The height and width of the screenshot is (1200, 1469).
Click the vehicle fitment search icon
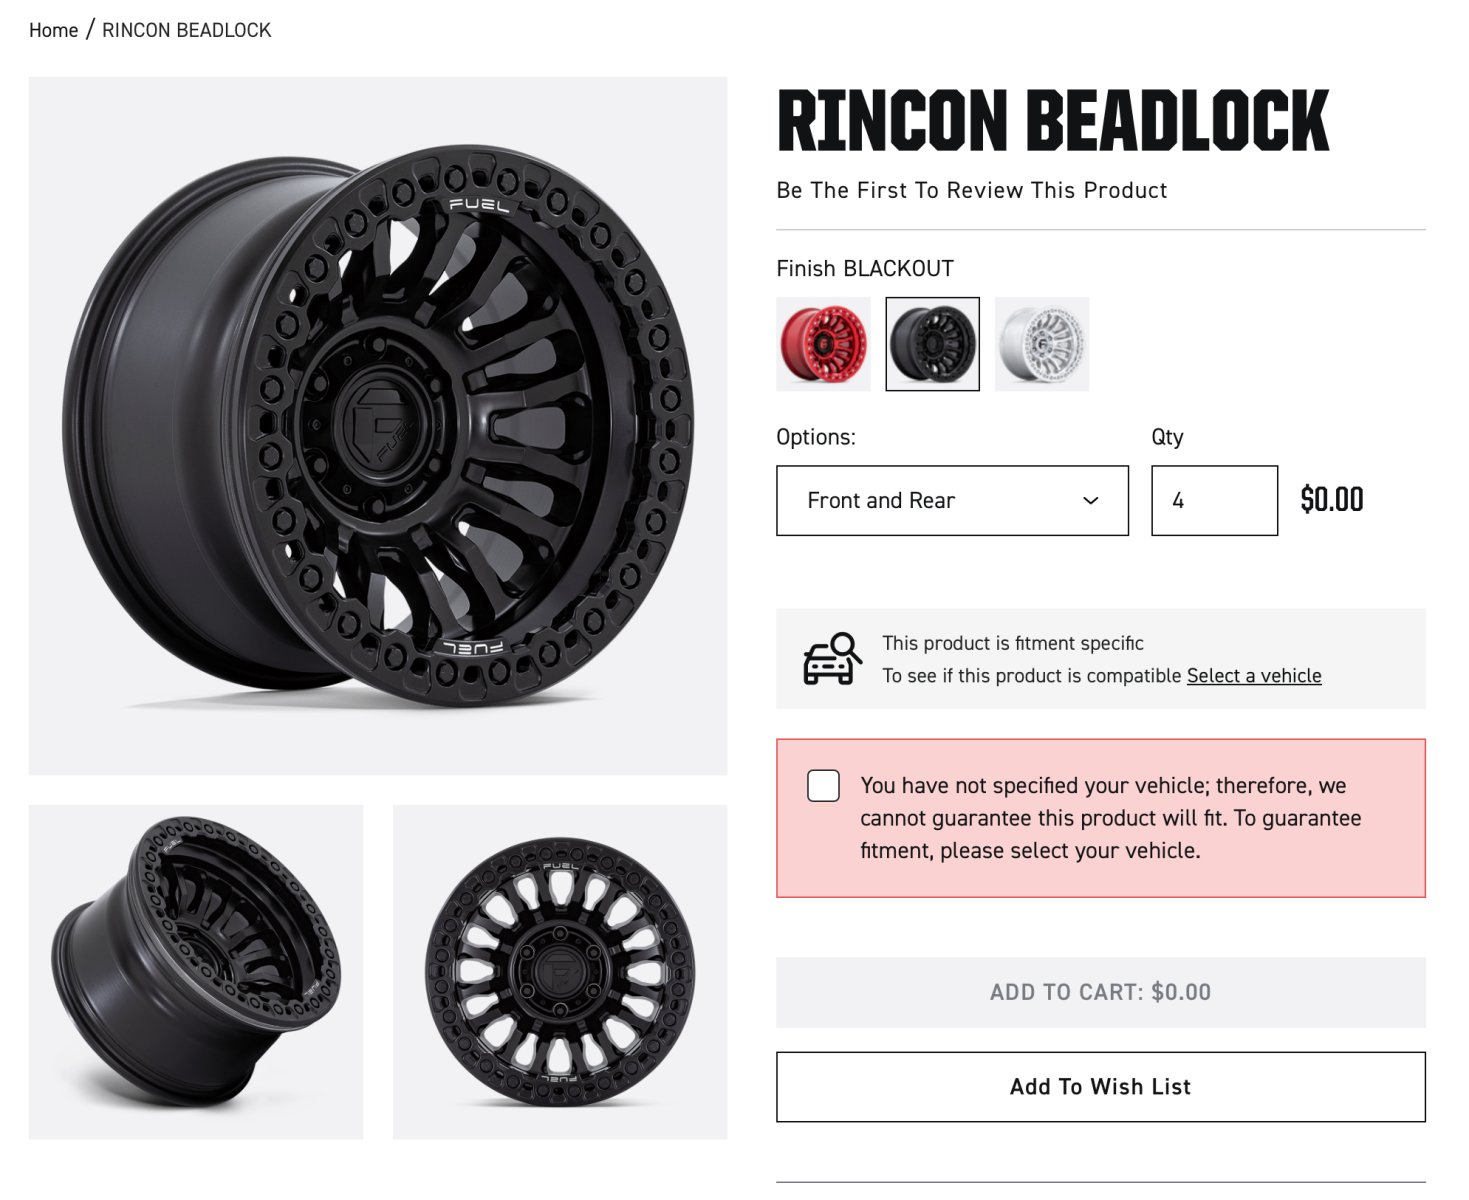pyautogui.click(x=832, y=659)
